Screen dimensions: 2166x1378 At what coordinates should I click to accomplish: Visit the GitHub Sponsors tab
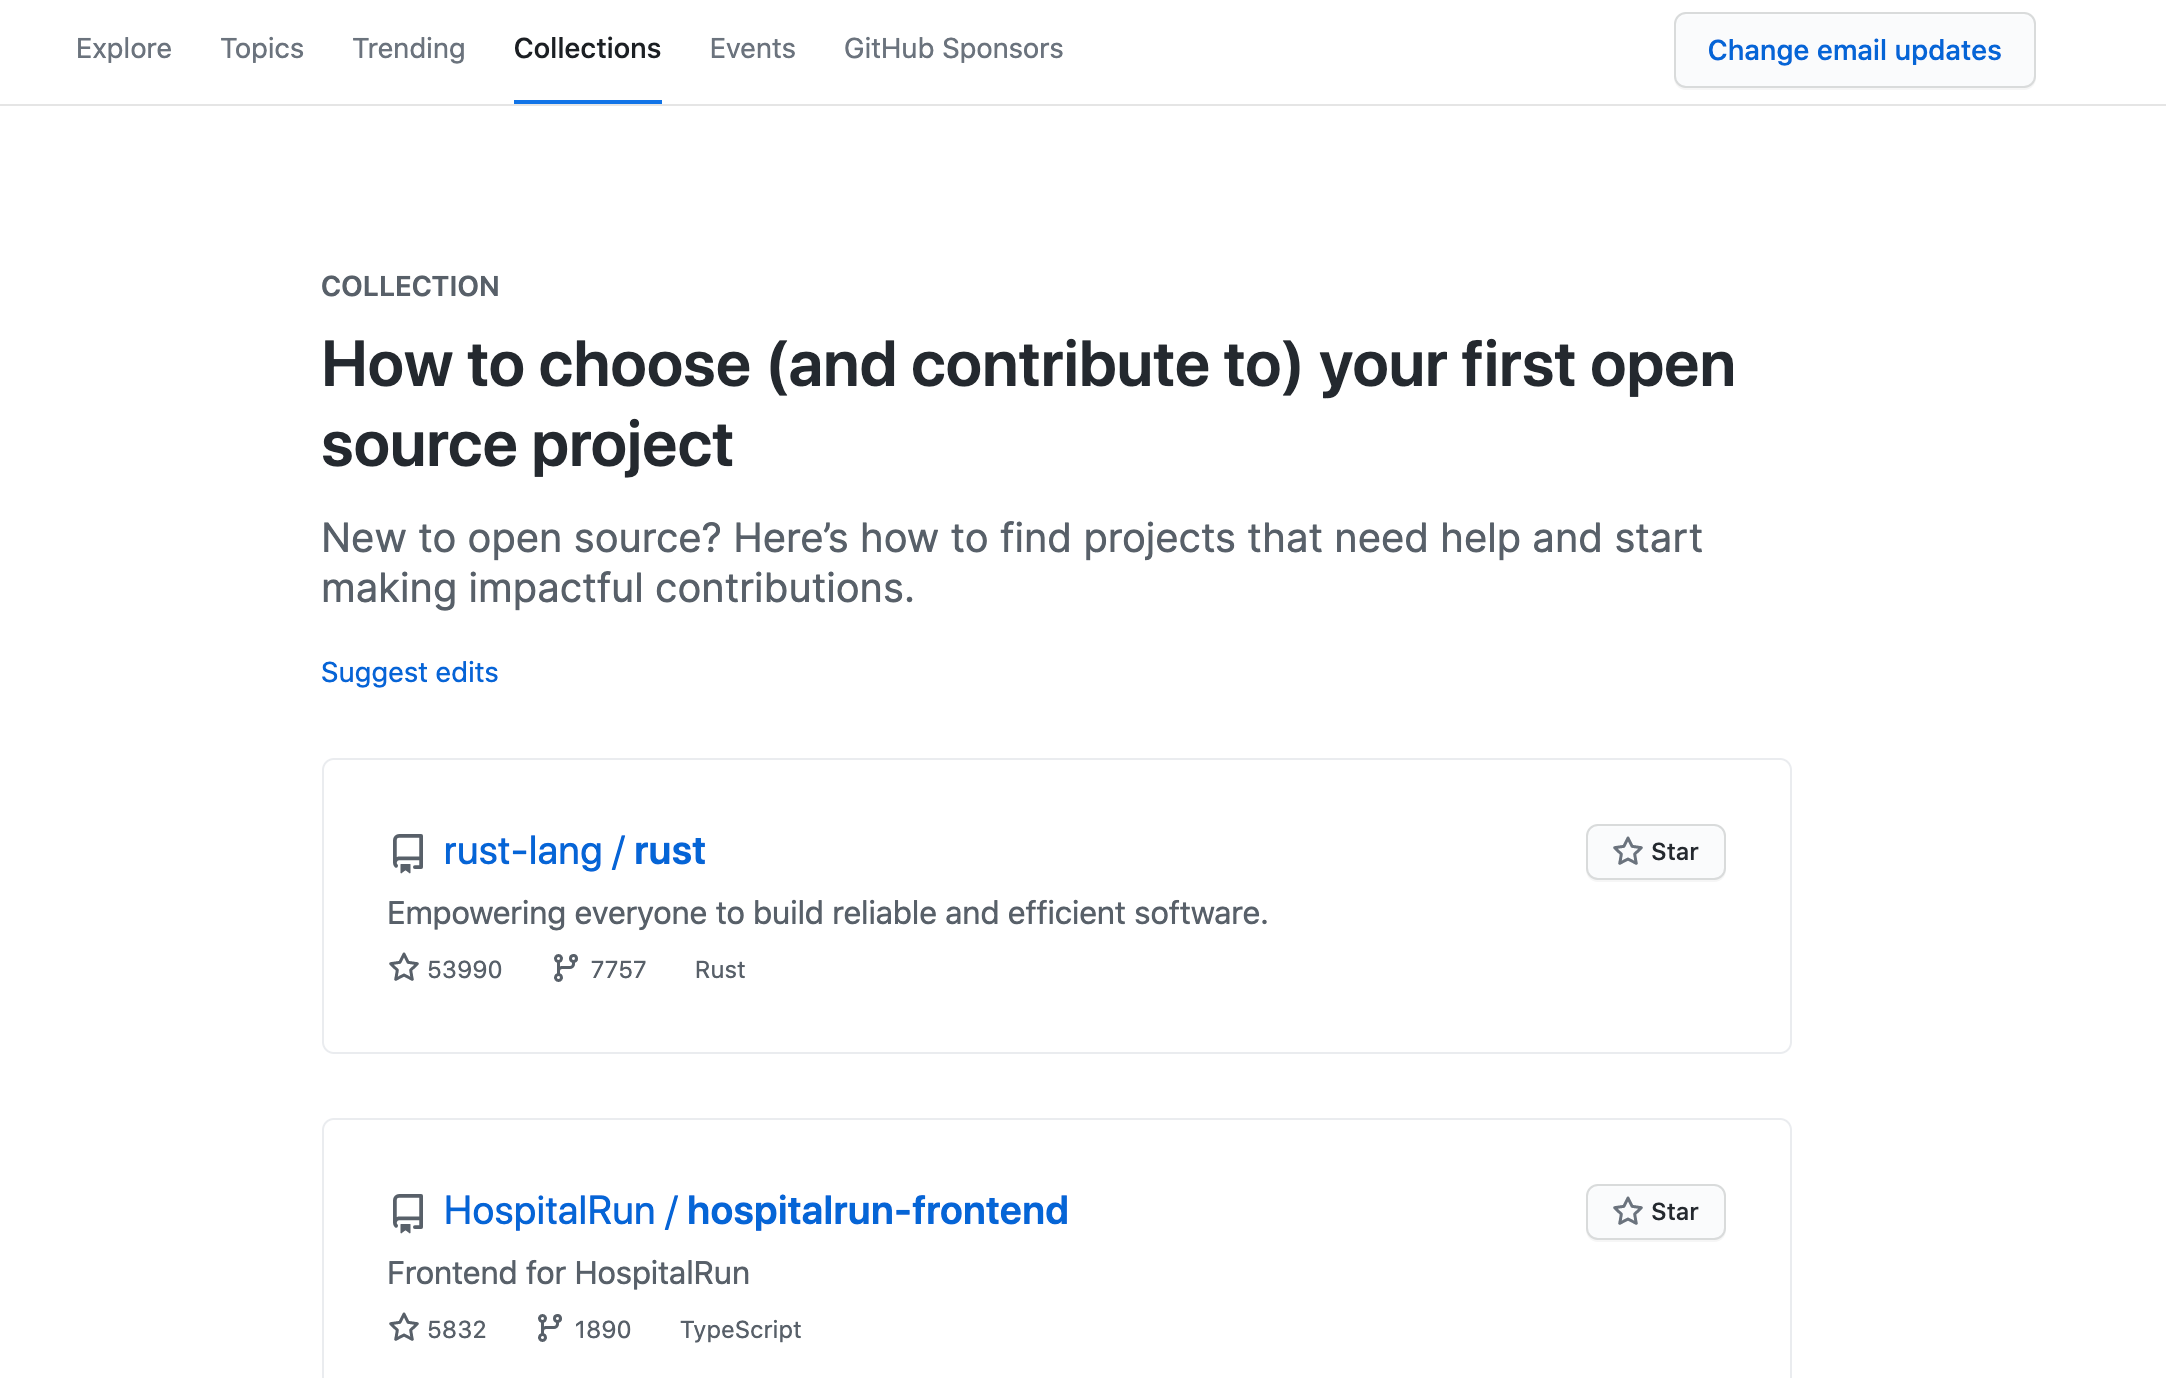(x=953, y=48)
